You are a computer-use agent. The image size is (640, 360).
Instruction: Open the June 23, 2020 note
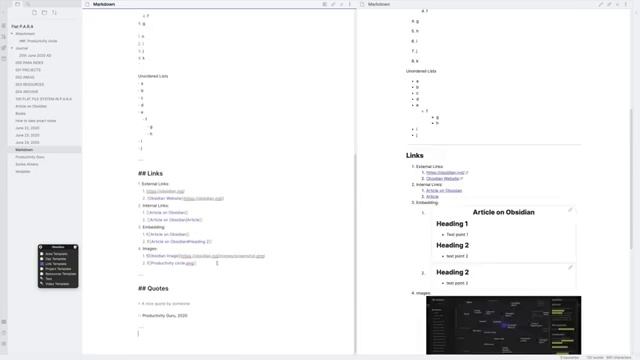27,135
